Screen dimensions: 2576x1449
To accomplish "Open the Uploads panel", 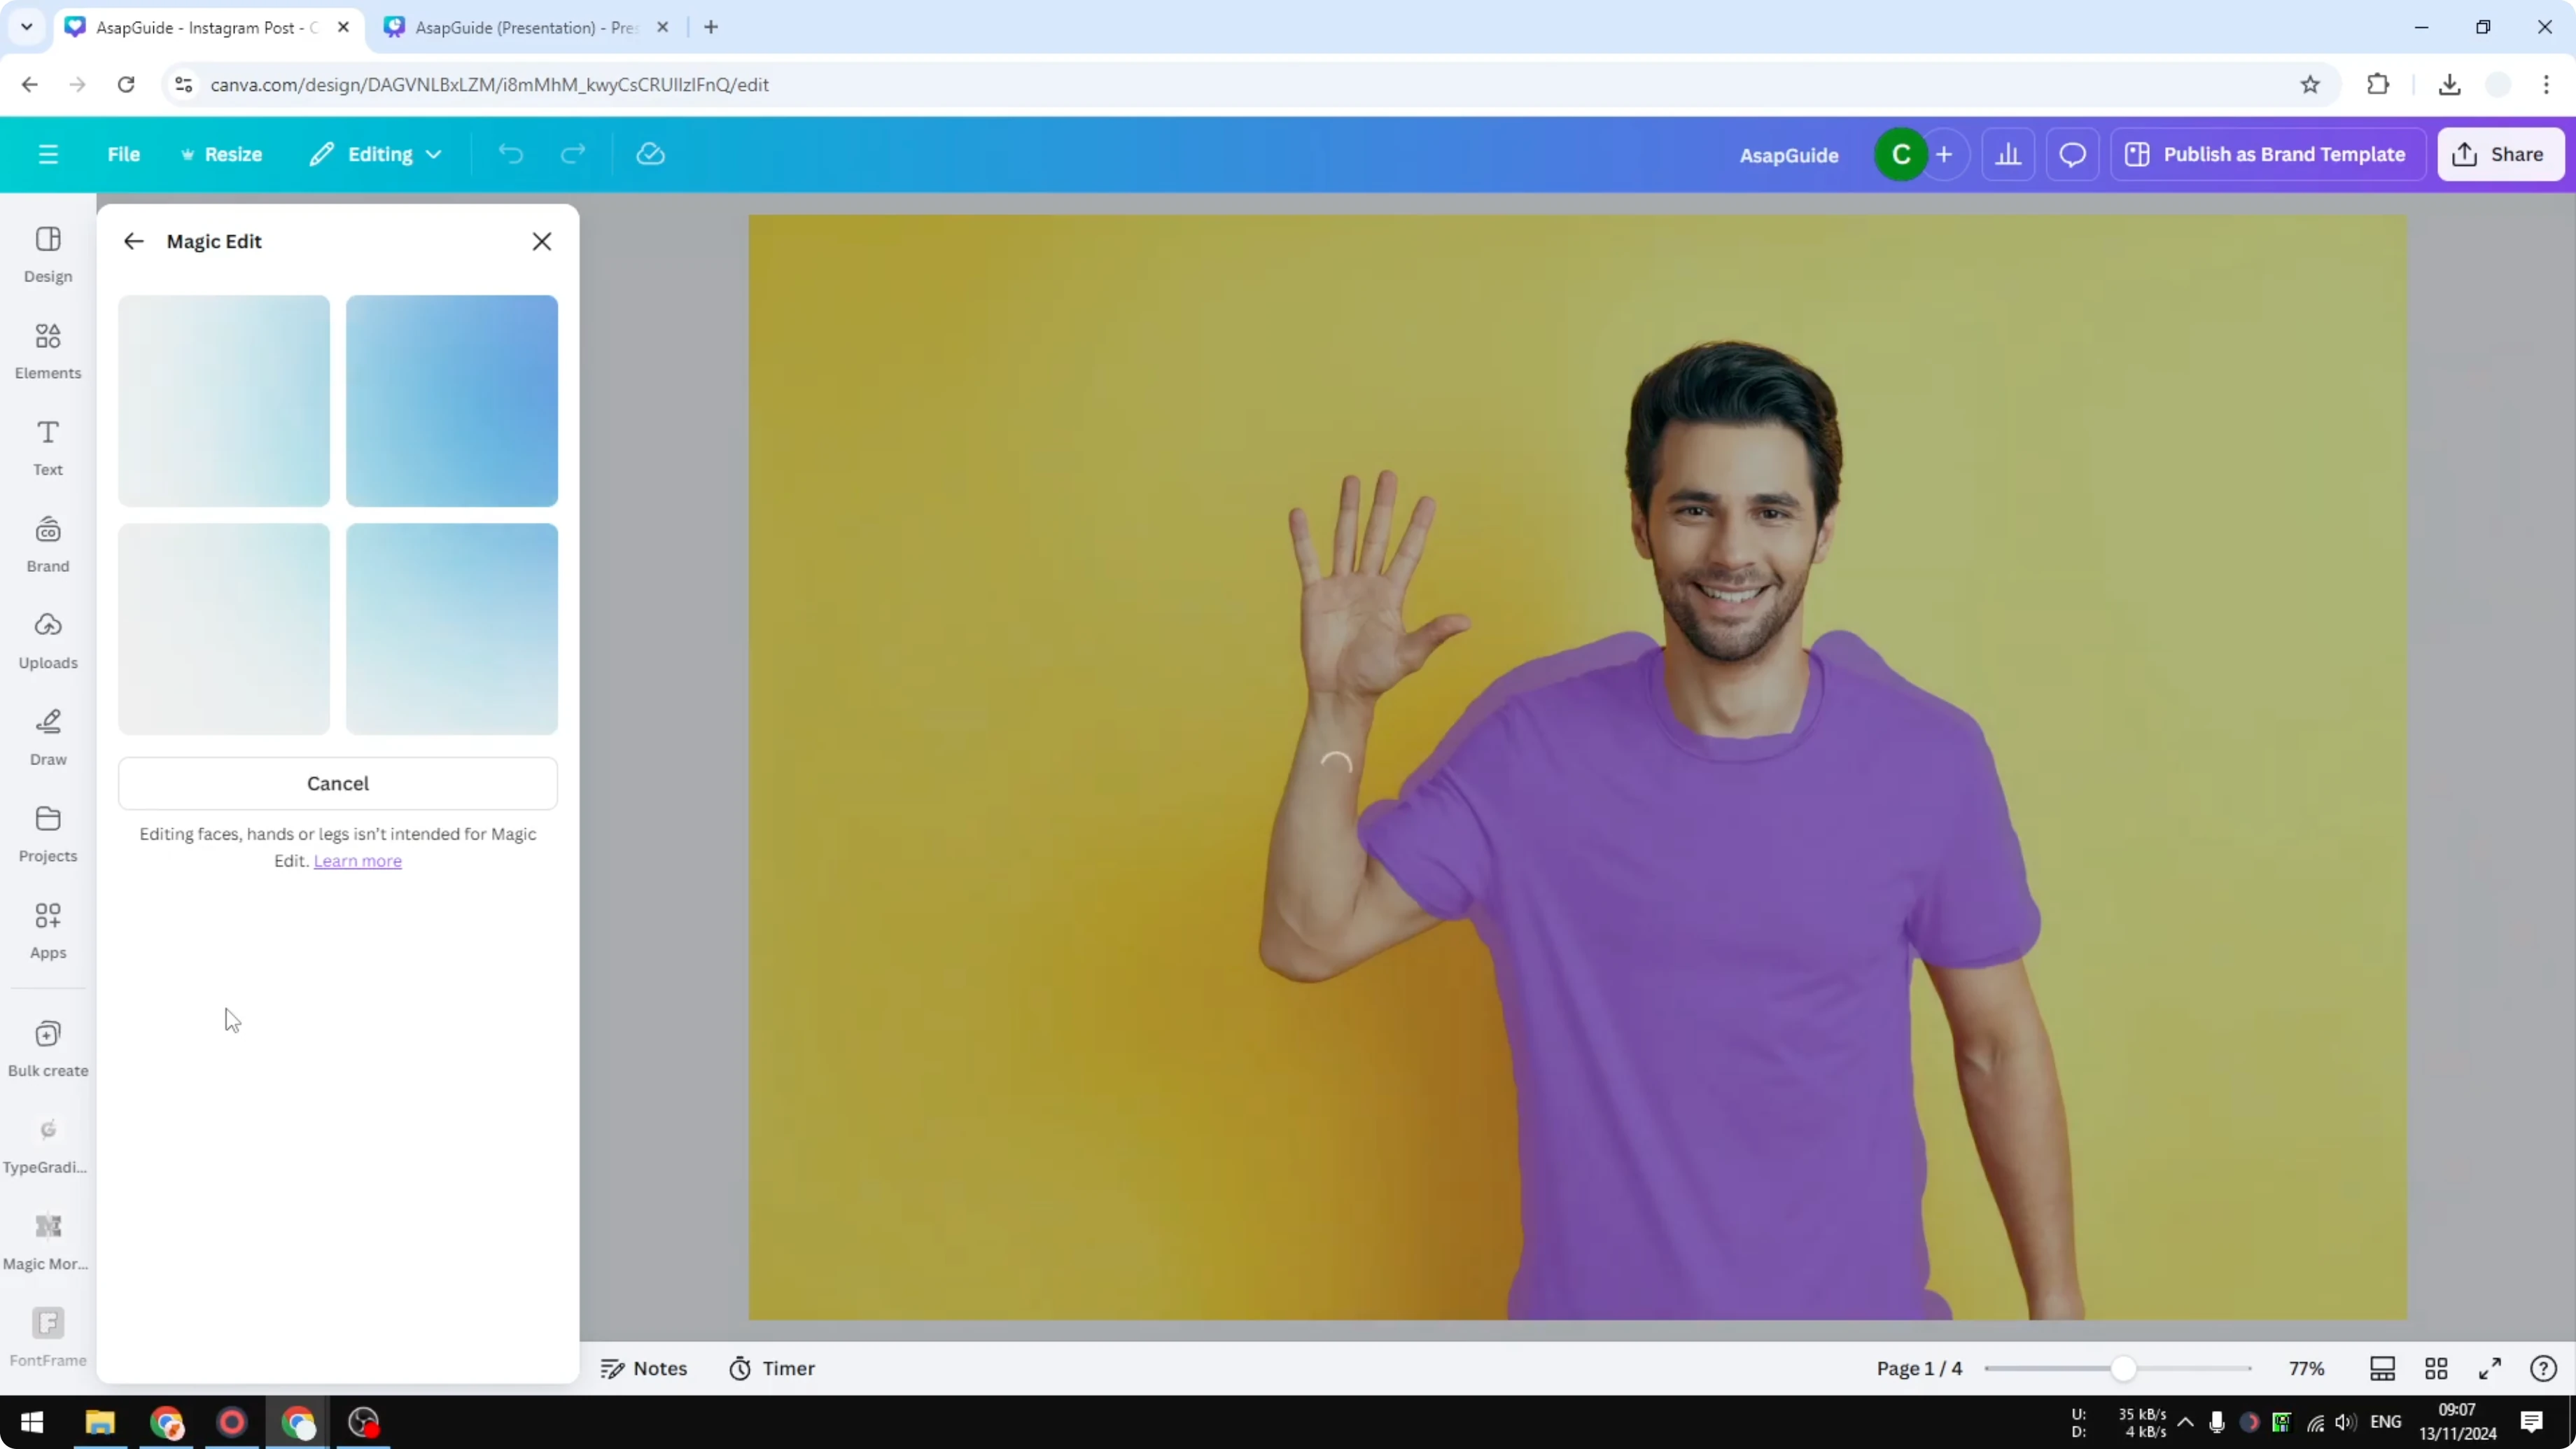I will pos(47,640).
